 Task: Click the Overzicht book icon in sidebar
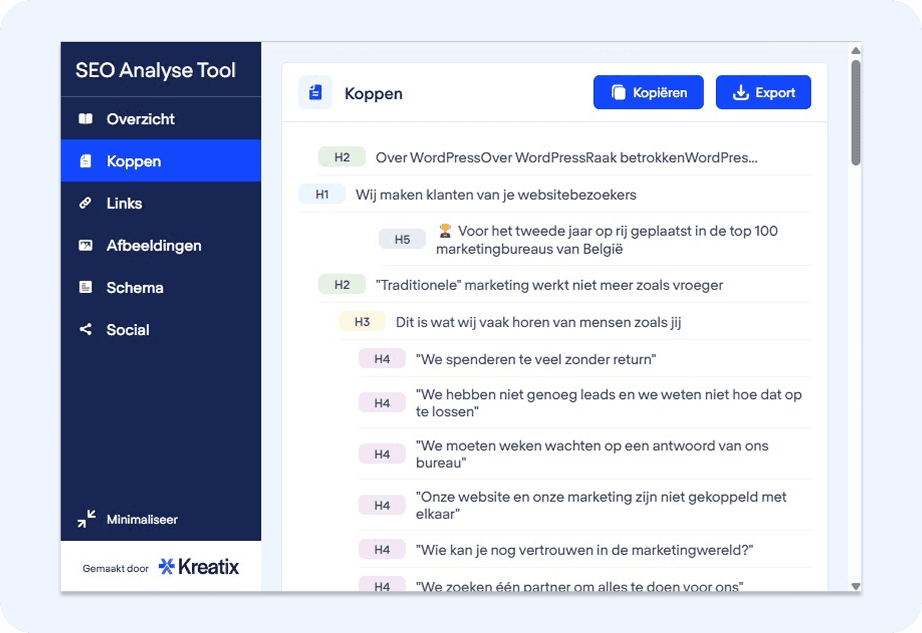(x=85, y=119)
